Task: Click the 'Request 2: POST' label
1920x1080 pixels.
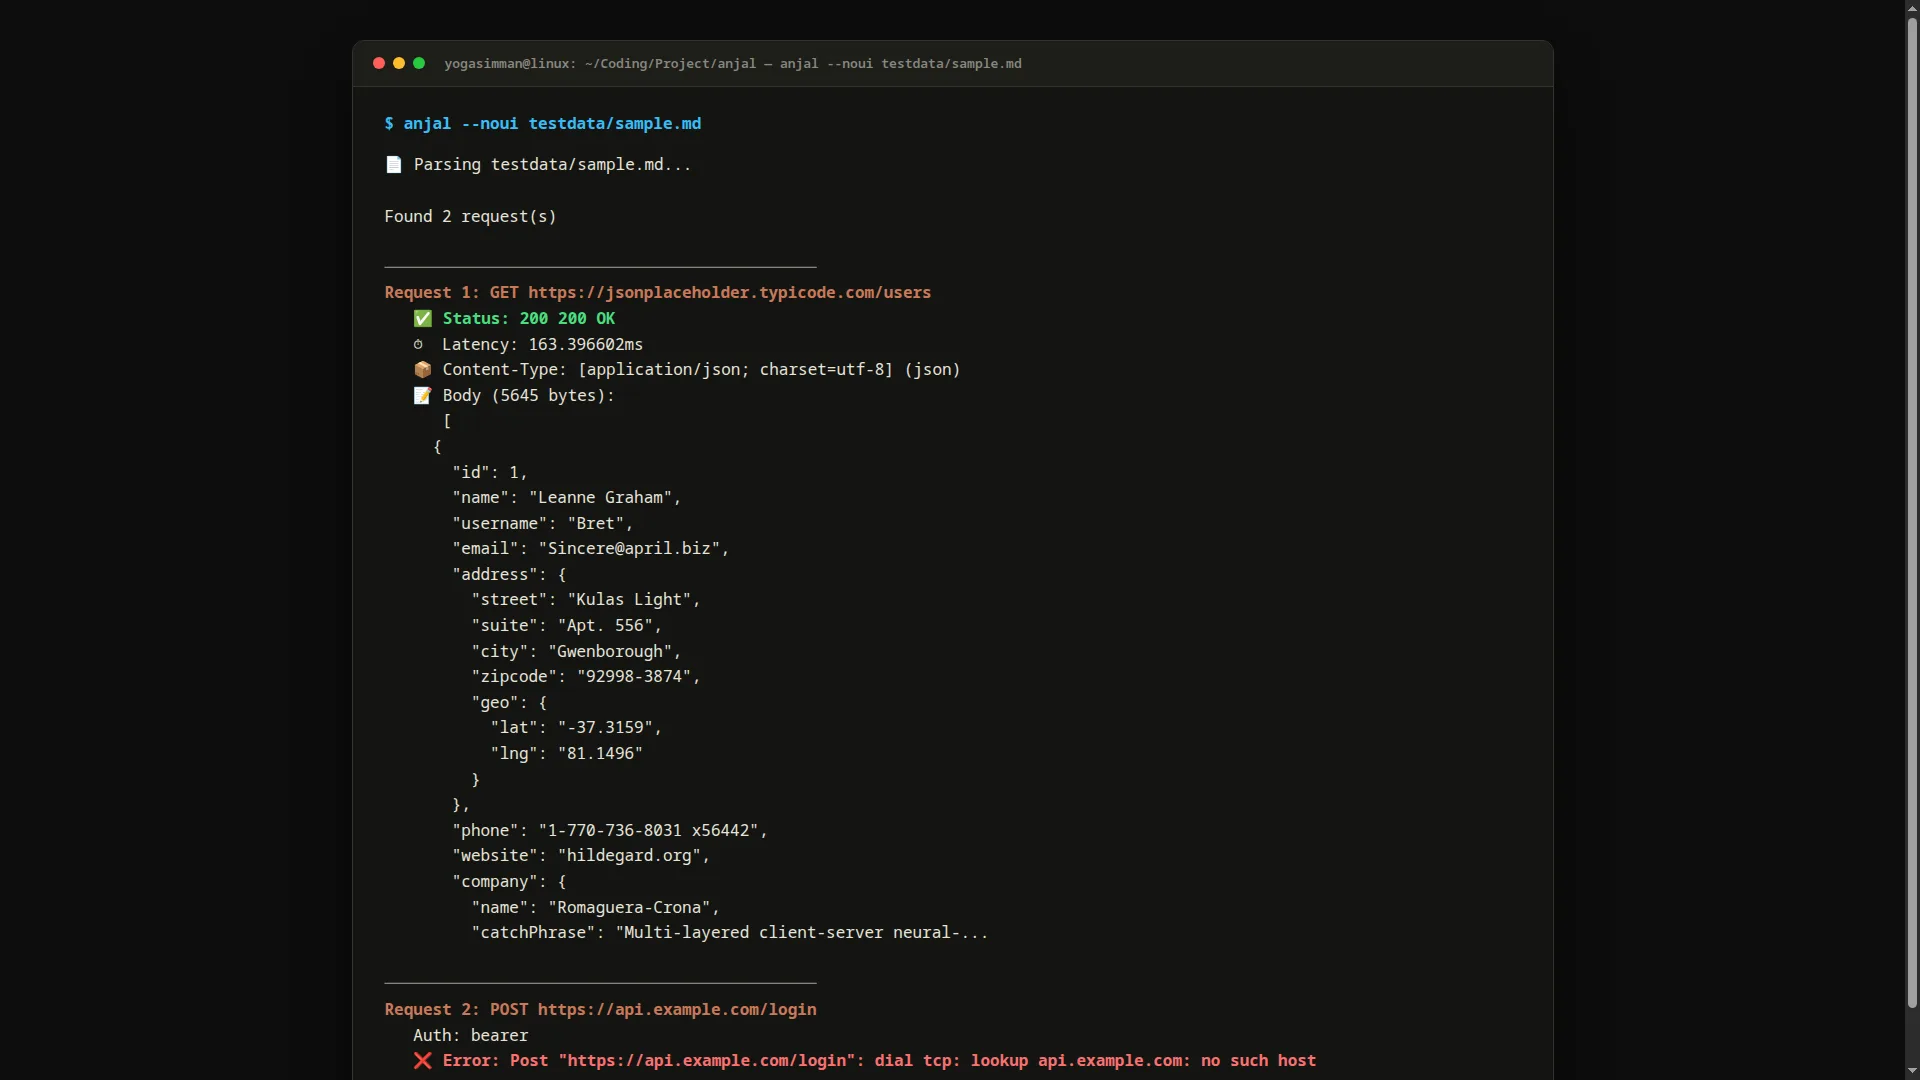Action: pos(456,1010)
